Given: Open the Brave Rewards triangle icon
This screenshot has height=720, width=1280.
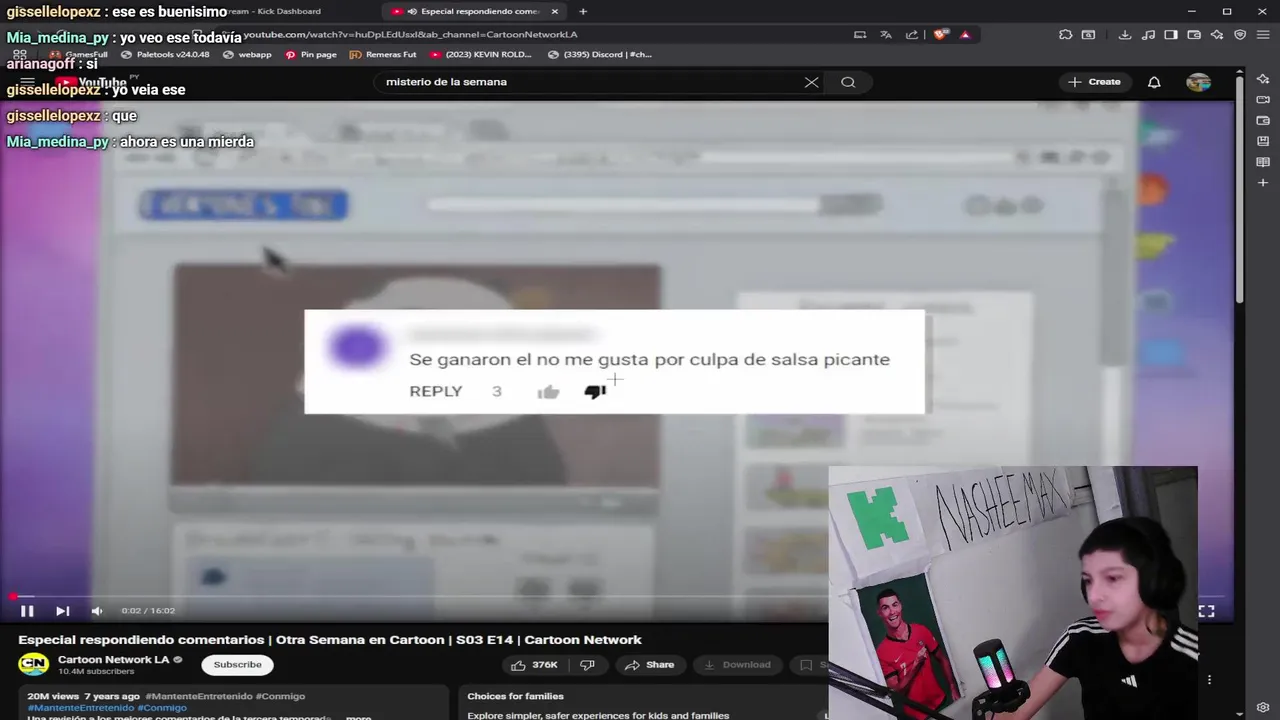Looking at the screenshot, I should (965, 34).
